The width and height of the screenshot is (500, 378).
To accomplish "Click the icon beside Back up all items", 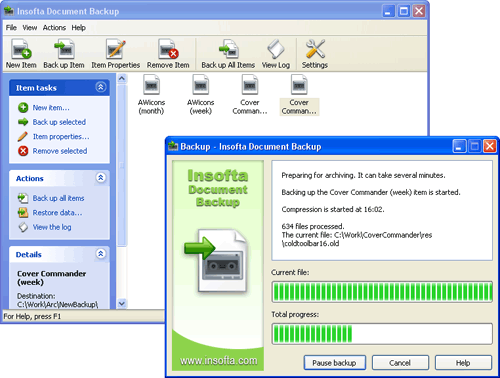I will (x=23, y=198).
